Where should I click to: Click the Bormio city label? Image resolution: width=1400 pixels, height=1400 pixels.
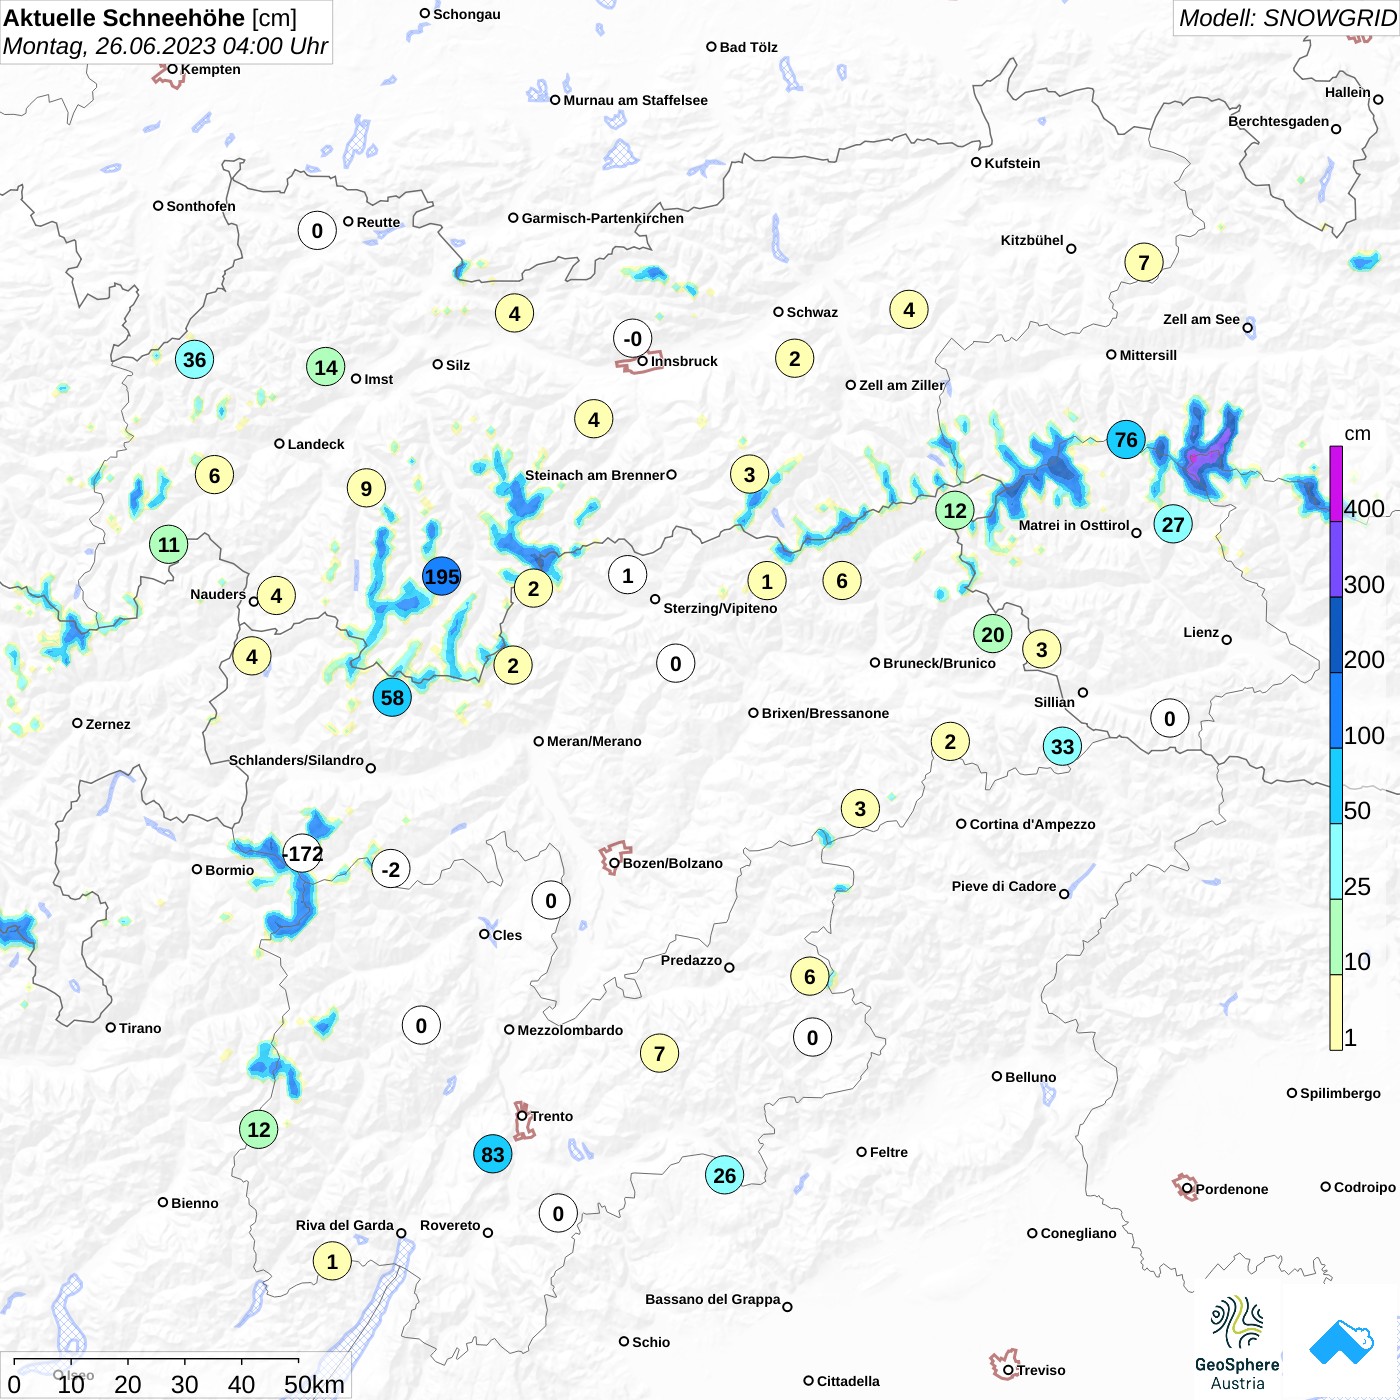click(229, 870)
